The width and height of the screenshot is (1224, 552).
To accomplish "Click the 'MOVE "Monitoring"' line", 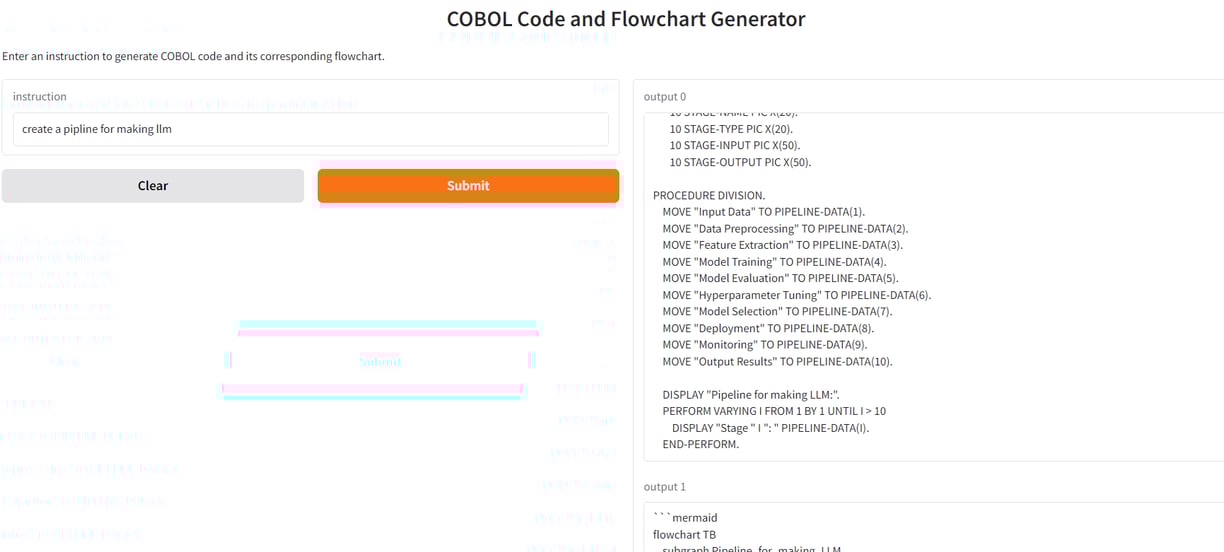I will (765, 345).
